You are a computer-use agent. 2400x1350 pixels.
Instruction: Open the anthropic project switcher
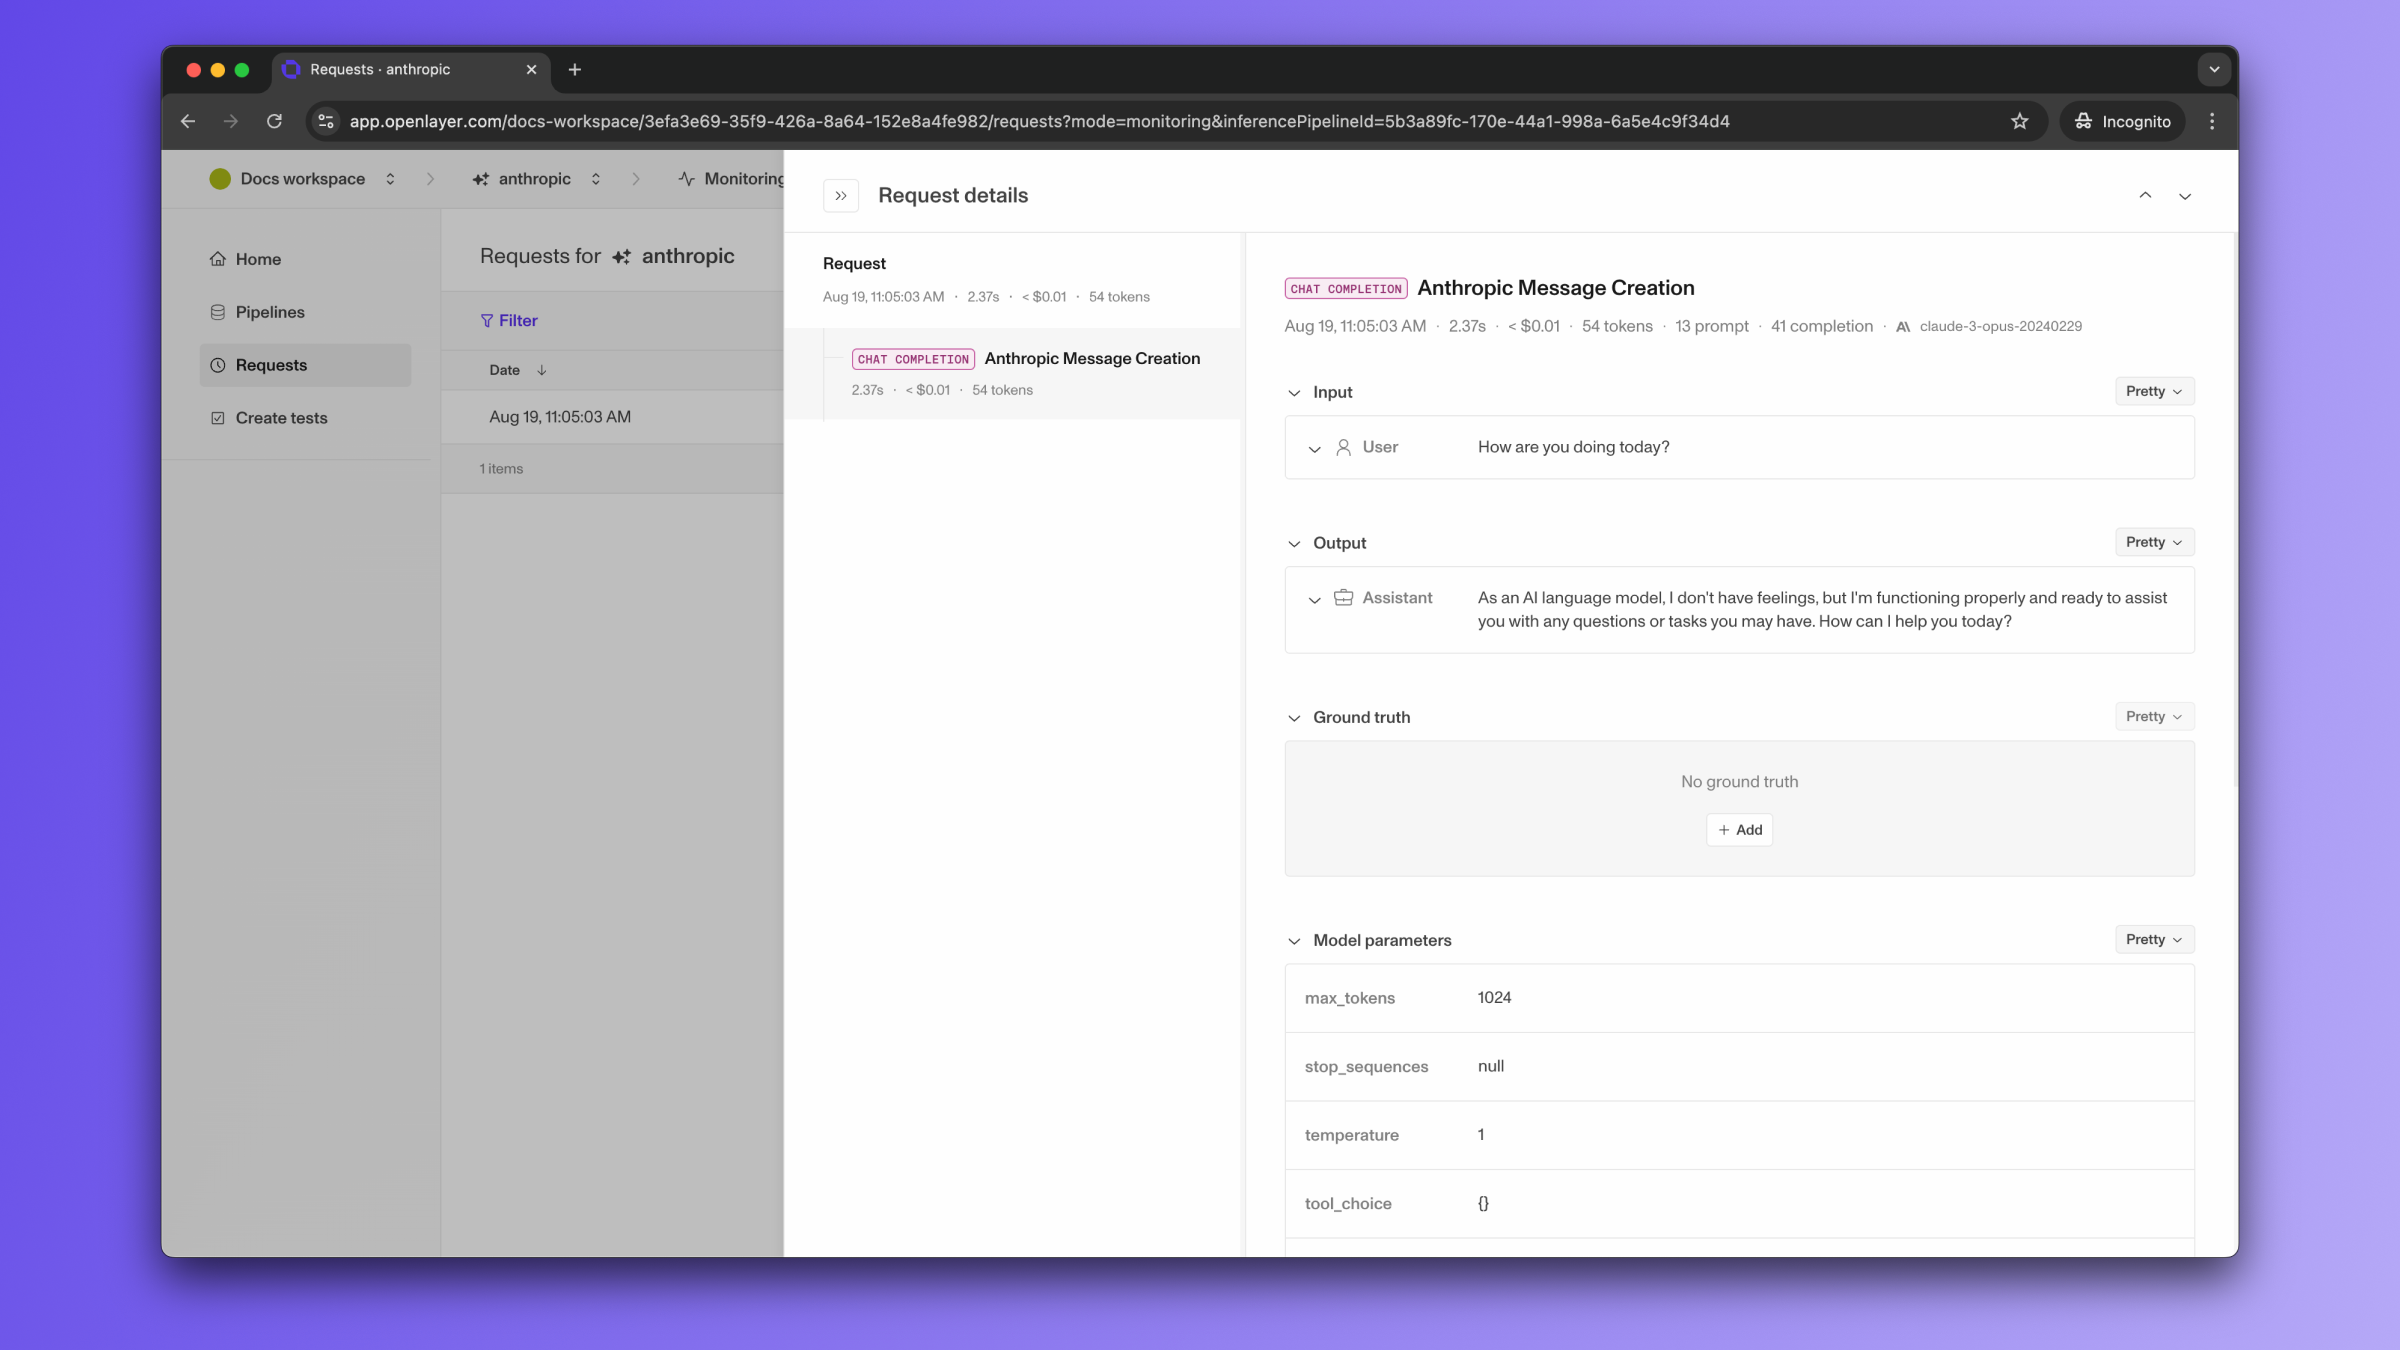coord(536,179)
